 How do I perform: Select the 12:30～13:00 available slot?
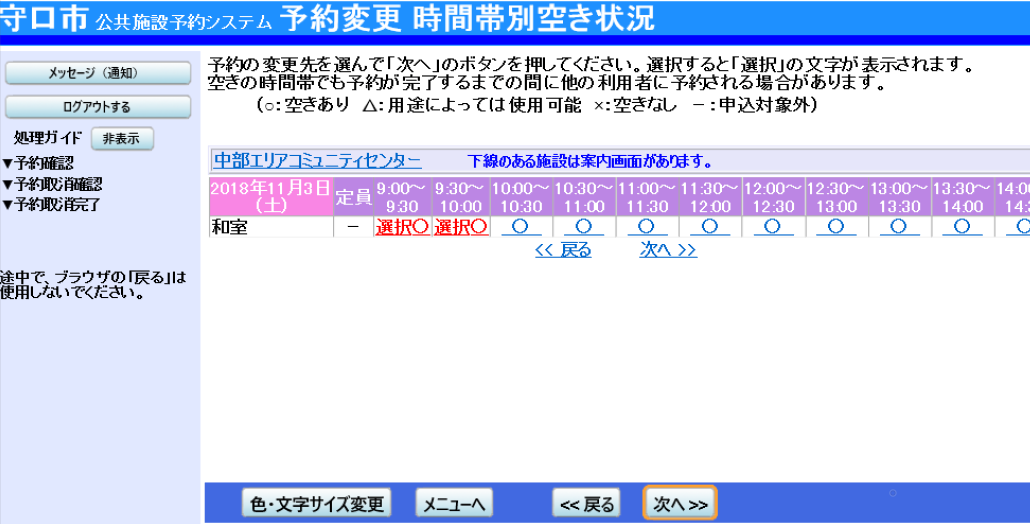[x=836, y=227]
